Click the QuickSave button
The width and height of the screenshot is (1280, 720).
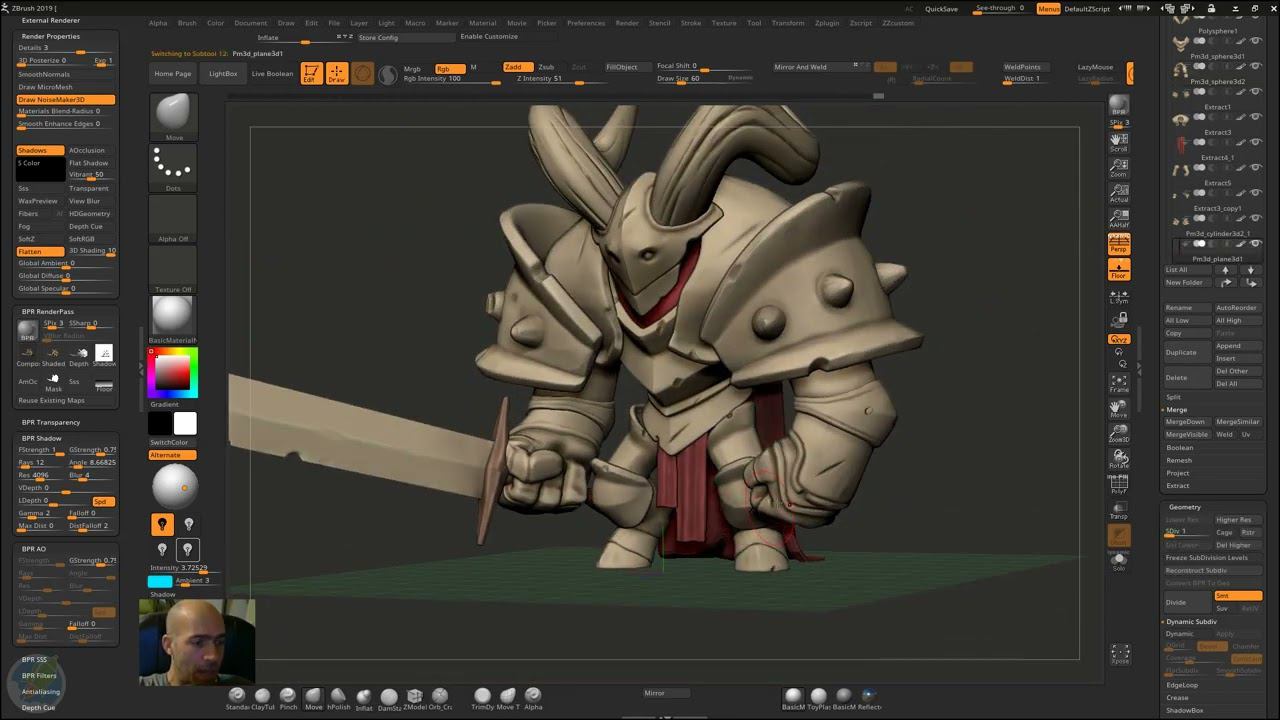941,9
